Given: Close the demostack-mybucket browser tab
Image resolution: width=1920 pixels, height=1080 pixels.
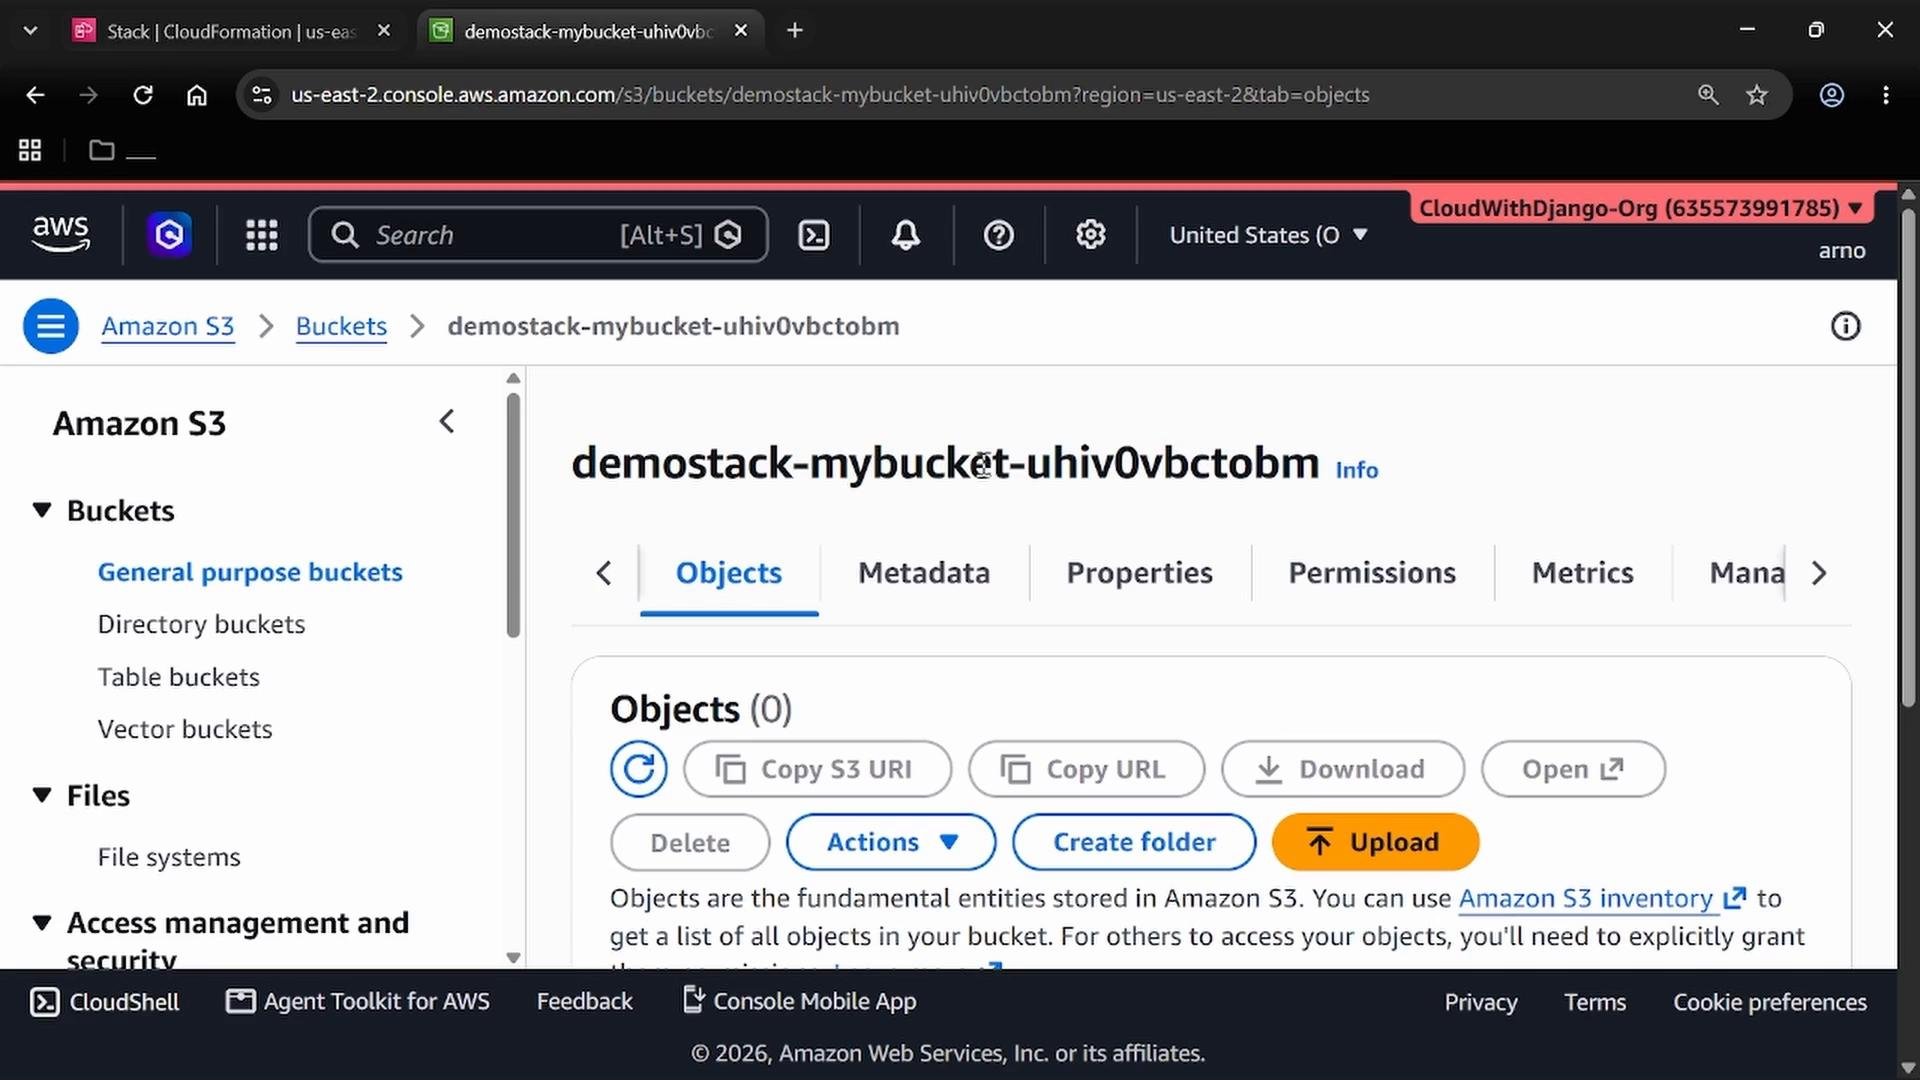Looking at the screenshot, I should coord(741,31).
